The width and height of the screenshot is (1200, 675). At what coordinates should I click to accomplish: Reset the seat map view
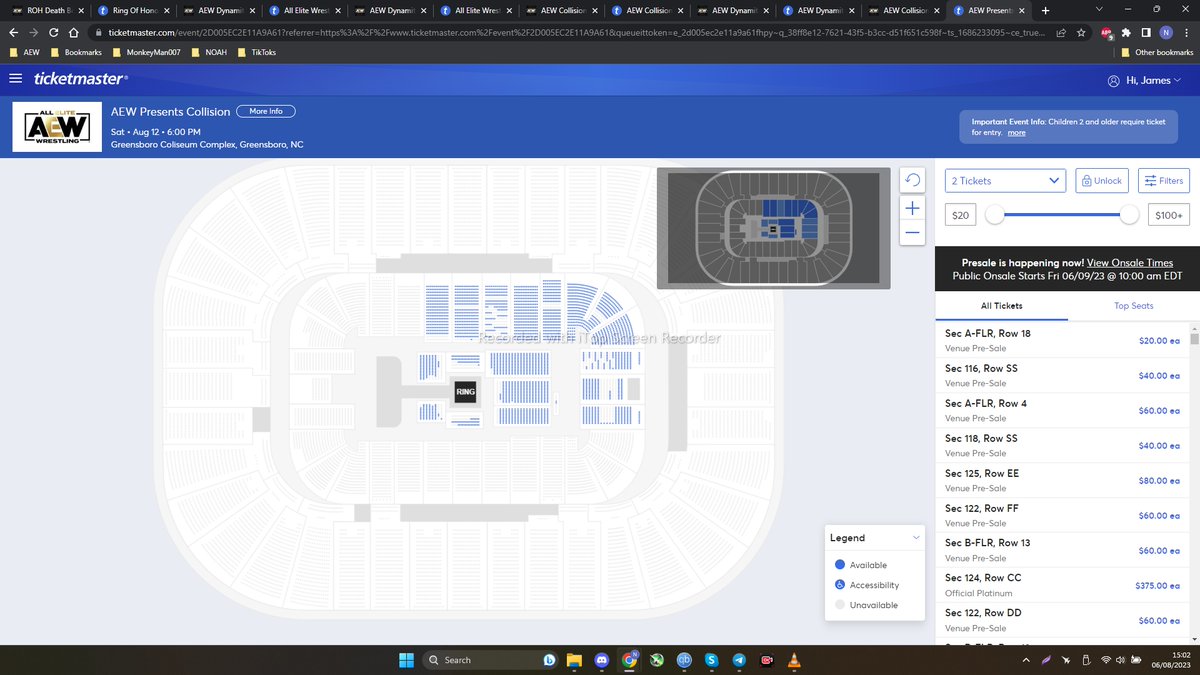[x=911, y=179]
